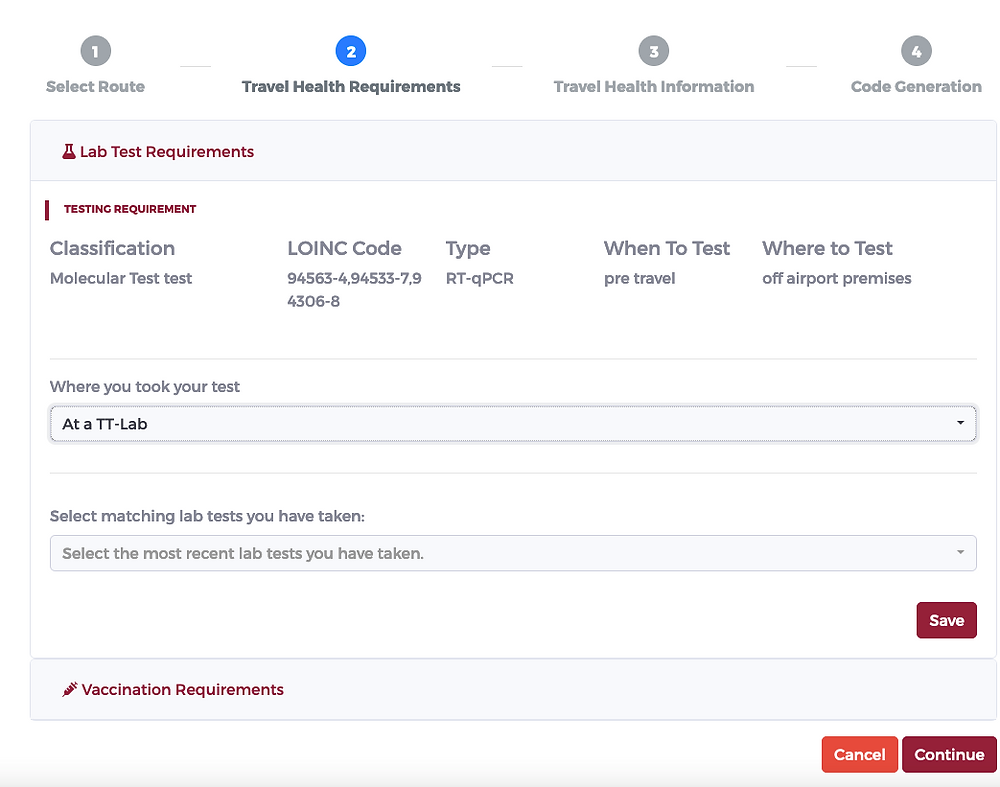This screenshot has height=787, width=1000.
Task: Expand the Vaccination Requirements section
Action: click(513, 689)
